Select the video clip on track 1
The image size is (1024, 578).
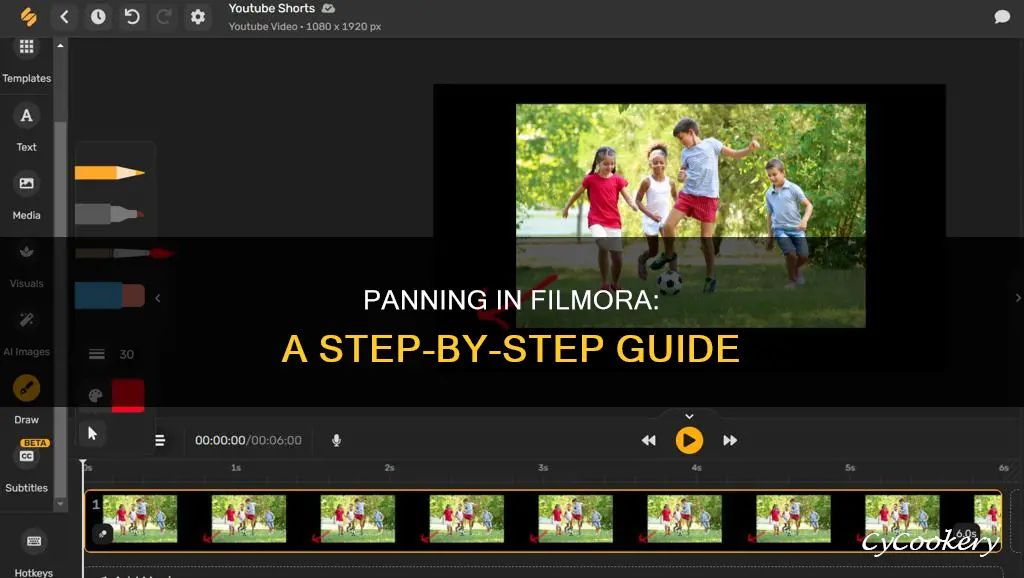[x=543, y=521]
